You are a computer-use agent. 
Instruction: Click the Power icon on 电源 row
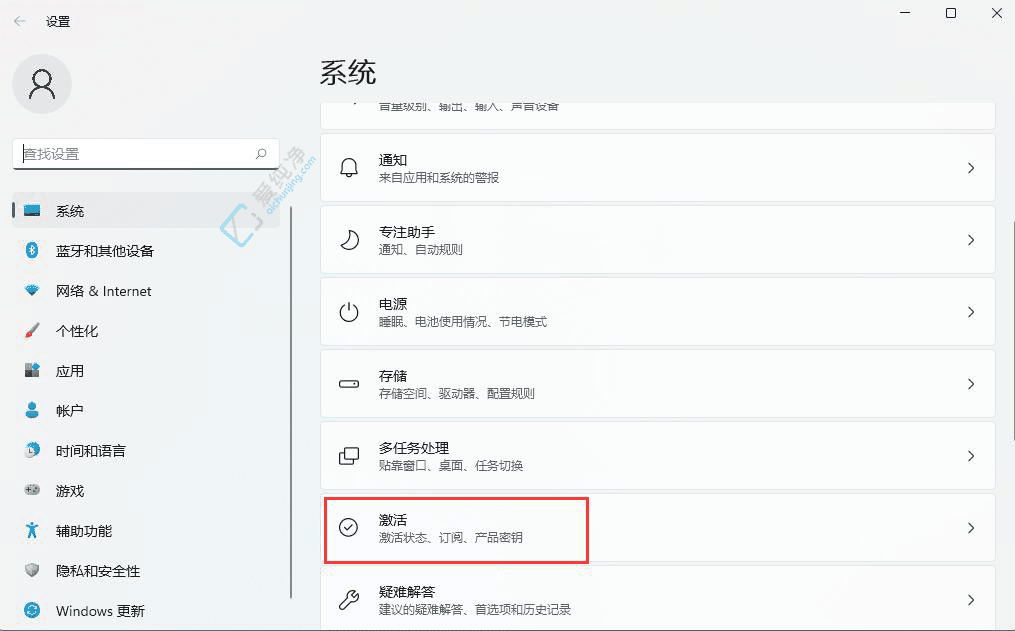(348, 311)
